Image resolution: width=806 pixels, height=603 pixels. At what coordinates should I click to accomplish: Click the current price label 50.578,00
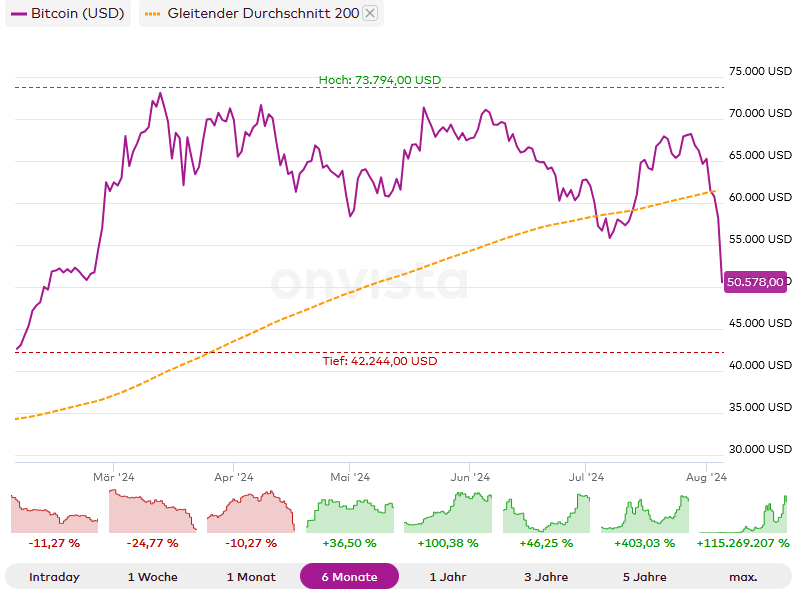pyautogui.click(x=755, y=282)
